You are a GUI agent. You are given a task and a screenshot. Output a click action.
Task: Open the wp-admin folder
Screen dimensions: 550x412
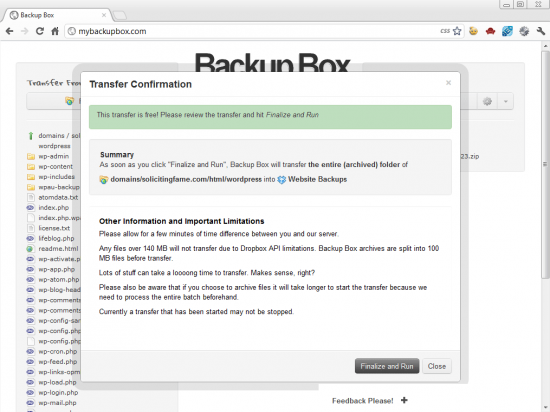53,156
